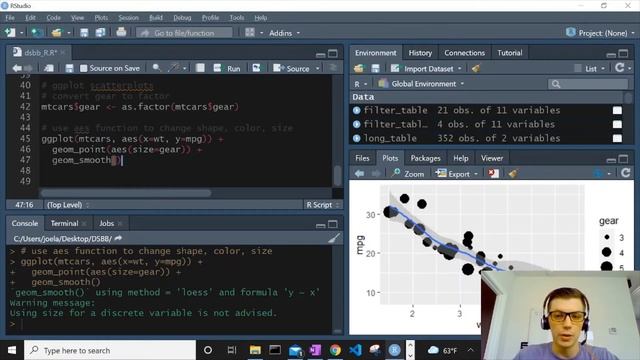The width and height of the screenshot is (640, 360).
Task: Switch to the Packages tab
Action: click(425, 158)
